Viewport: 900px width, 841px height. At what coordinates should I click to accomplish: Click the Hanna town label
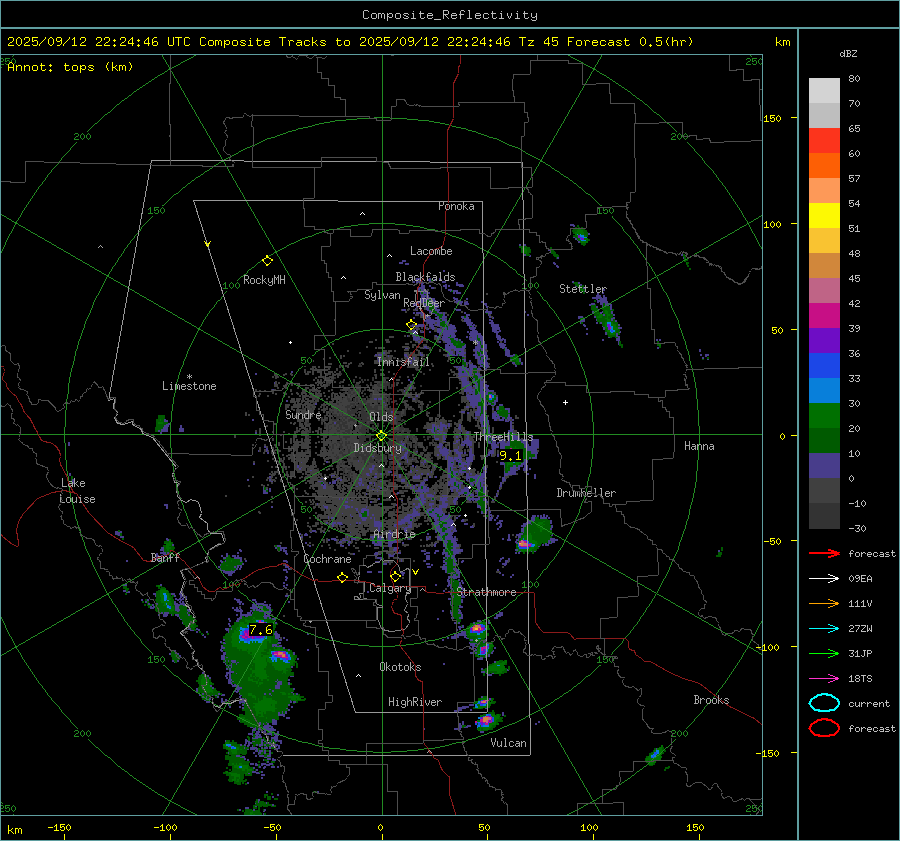click(699, 446)
